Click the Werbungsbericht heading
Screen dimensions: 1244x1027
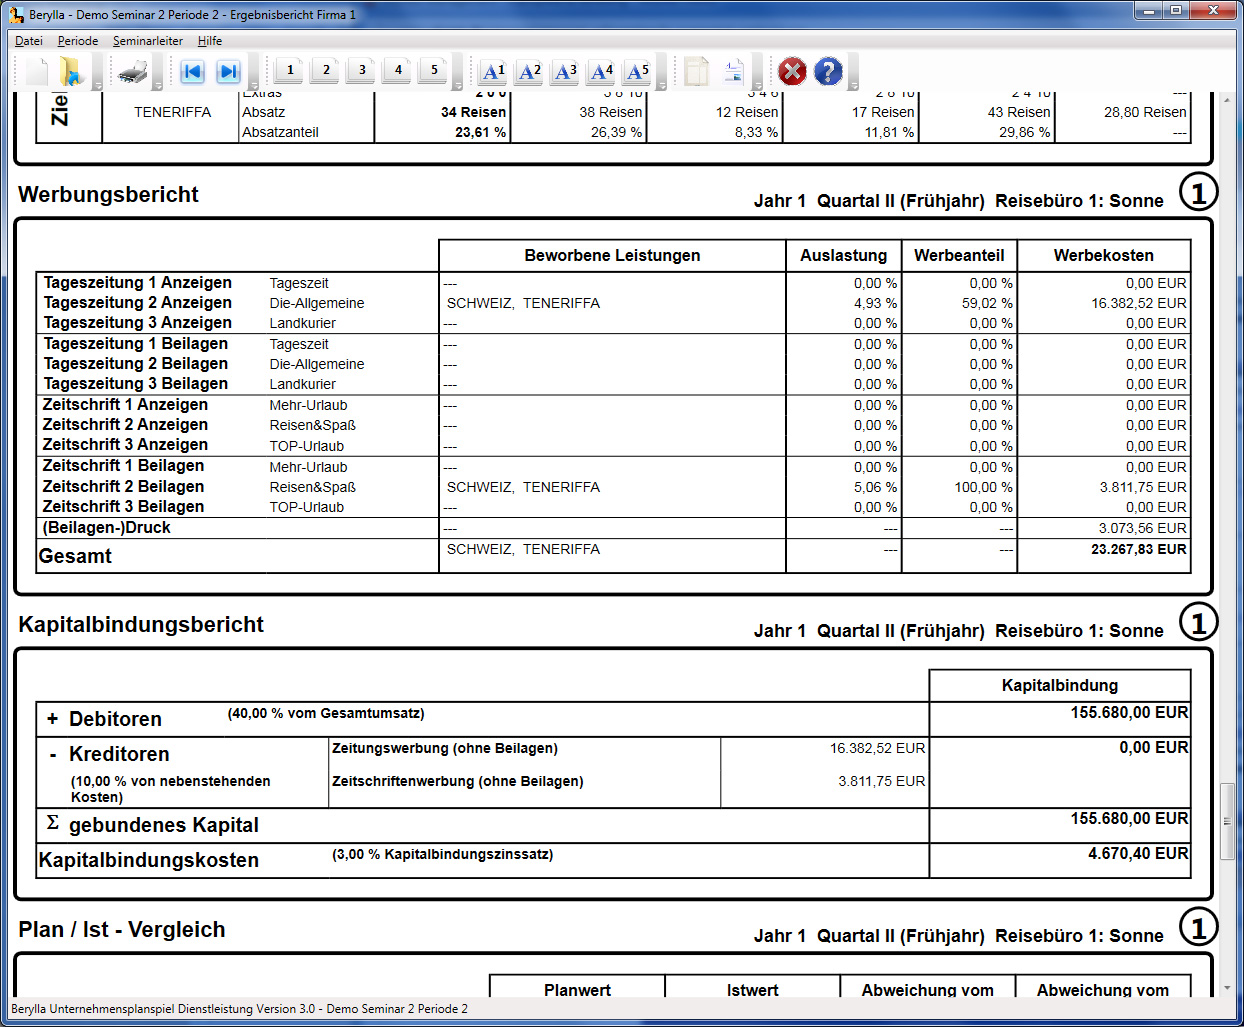tap(108, 195)
